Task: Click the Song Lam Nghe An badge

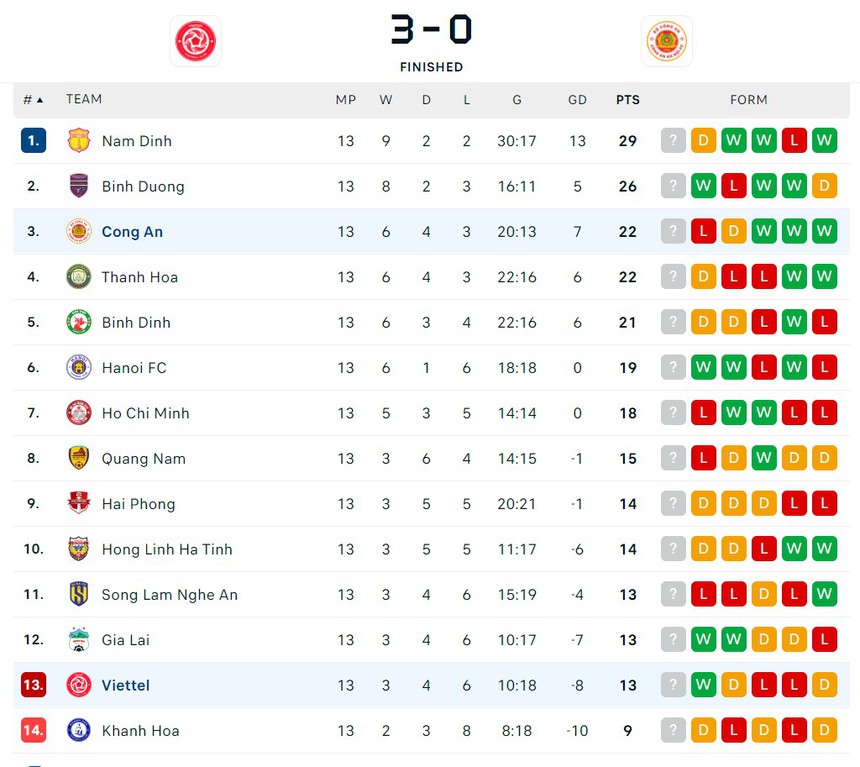Action: tap(78, 595)
